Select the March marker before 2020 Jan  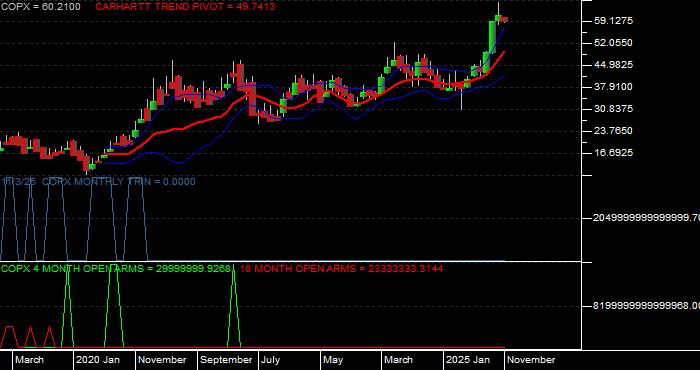[29, 360]
